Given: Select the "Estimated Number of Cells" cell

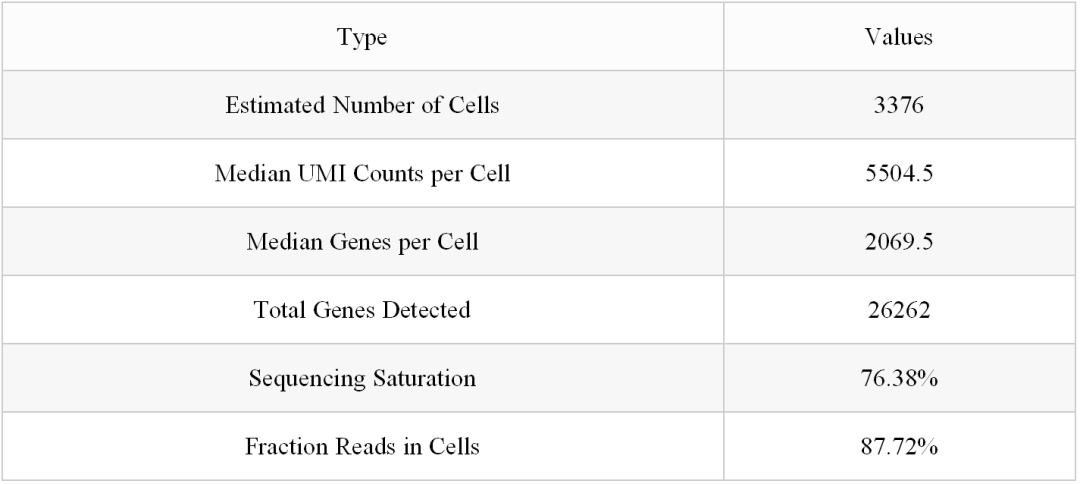Looking at the screenshot, I should [362, 105].
